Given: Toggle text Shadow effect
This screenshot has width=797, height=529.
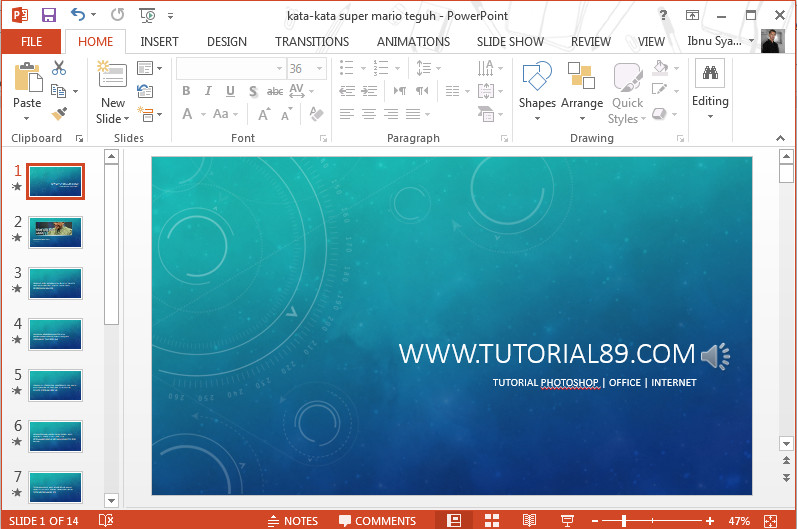Looking at the screenshot, I should coord(253,91).
